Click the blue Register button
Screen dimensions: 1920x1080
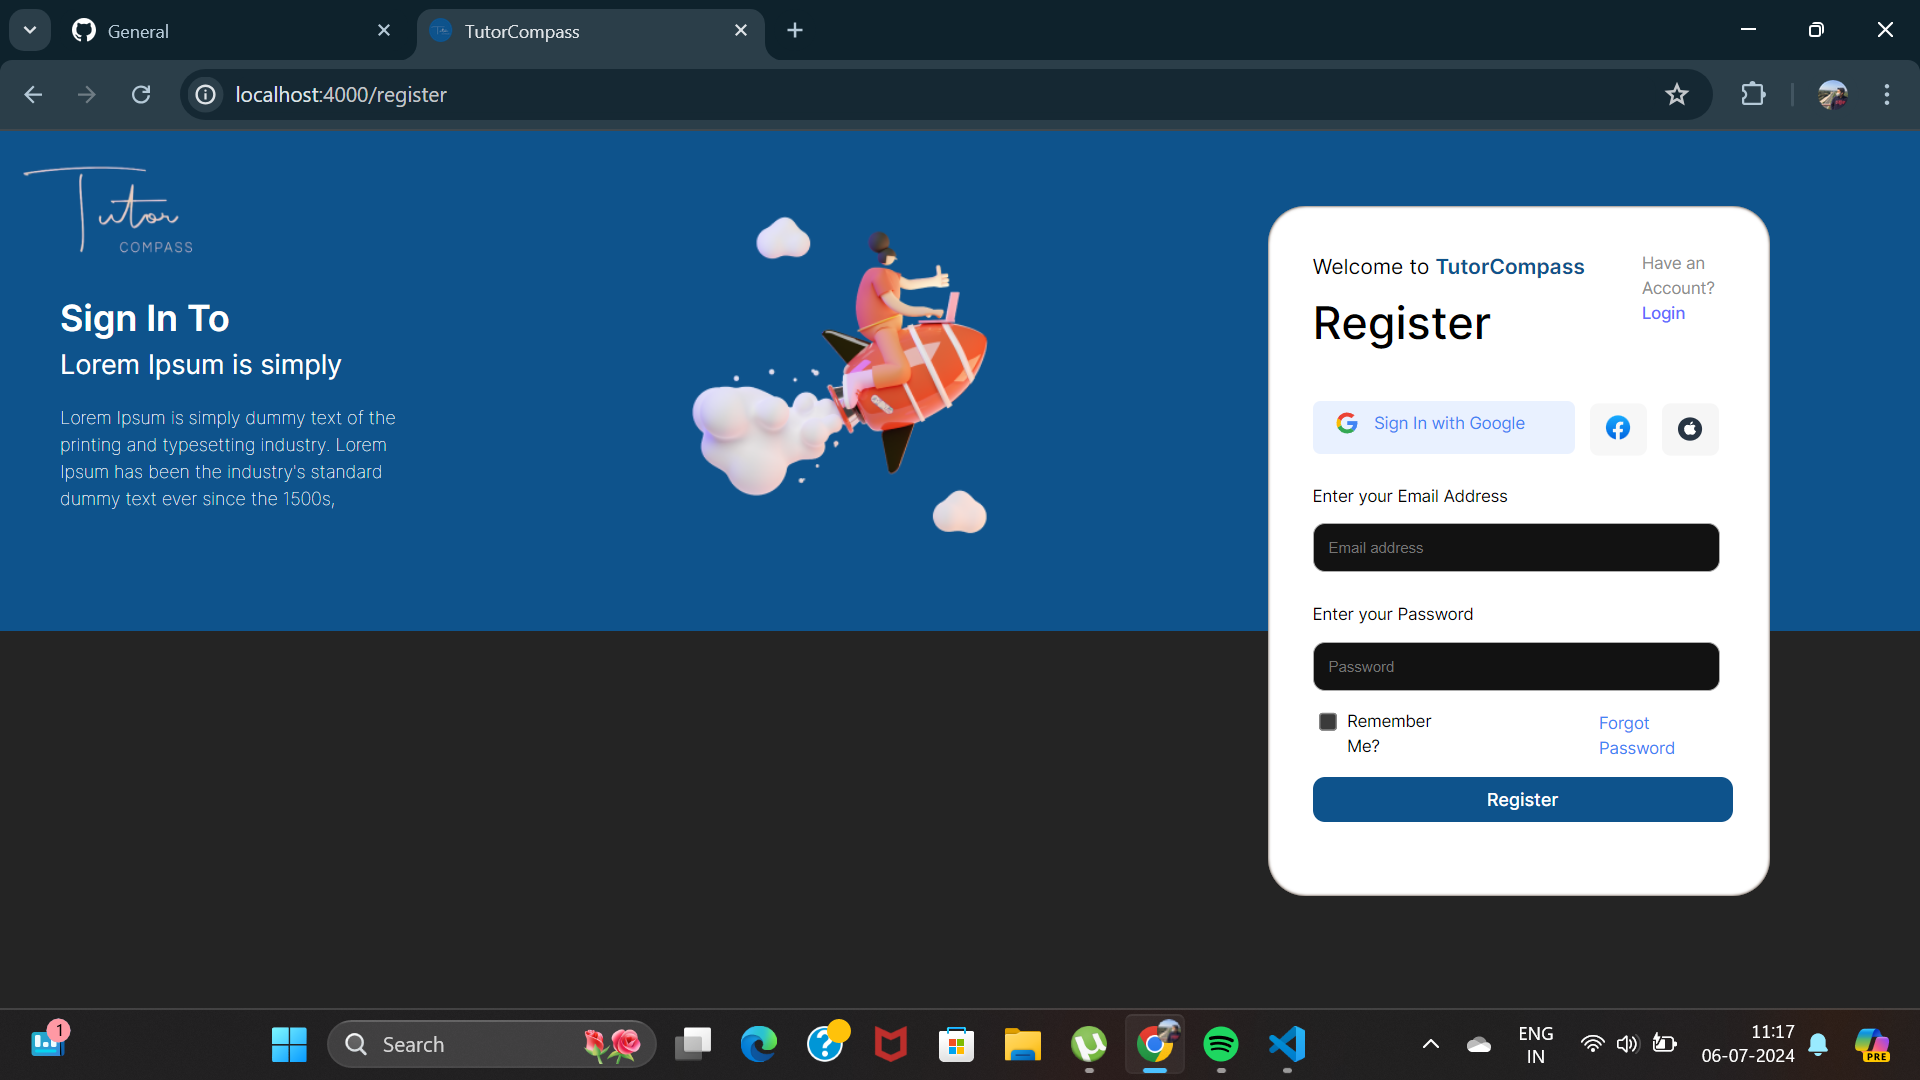coord(1522,800)
